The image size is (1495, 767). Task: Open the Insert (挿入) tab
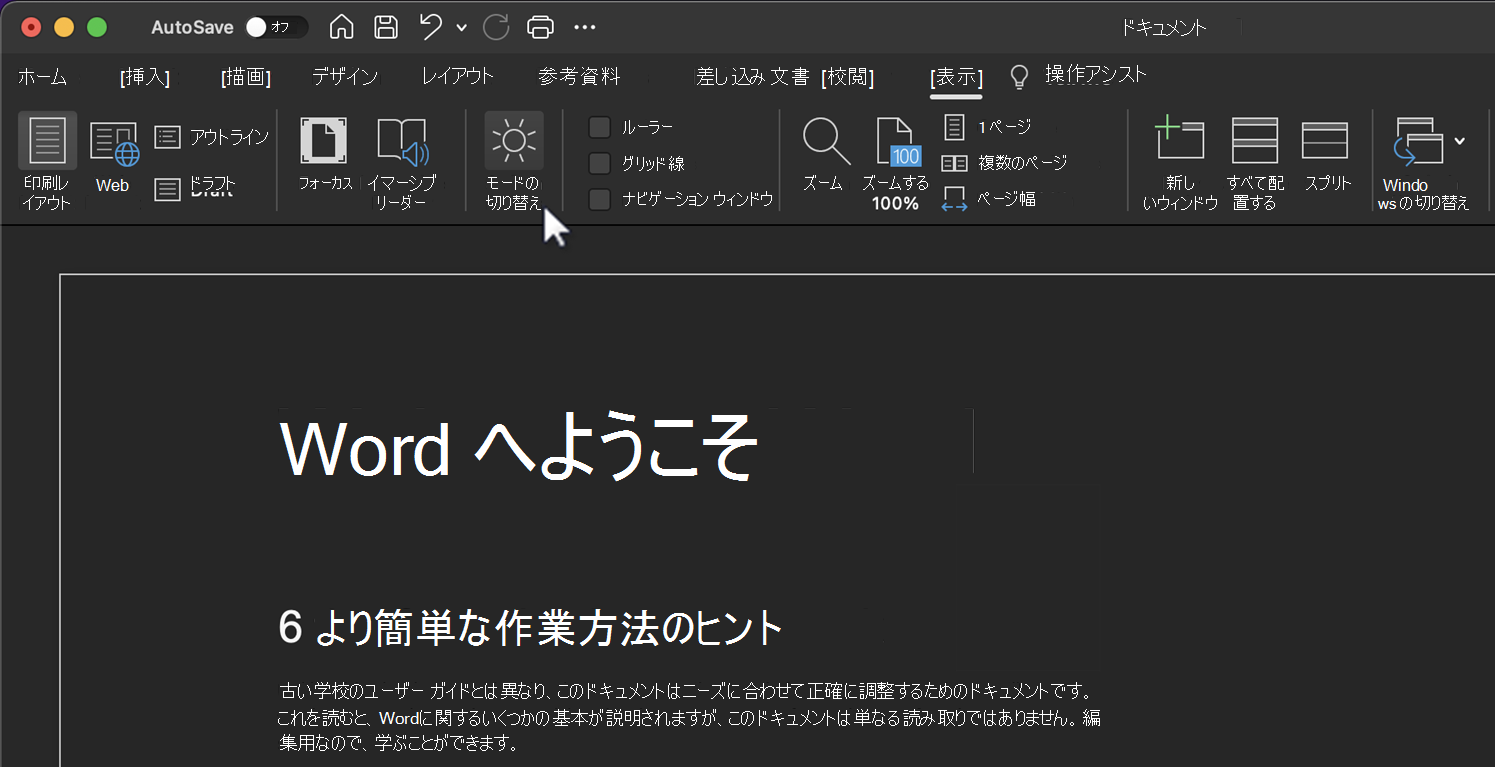coord(145,77)
